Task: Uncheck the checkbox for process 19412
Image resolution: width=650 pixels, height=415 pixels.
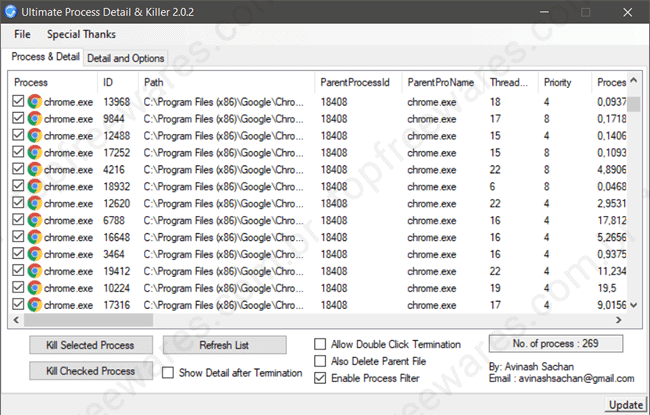Action: pyautogui.click(x=18, y=270)
